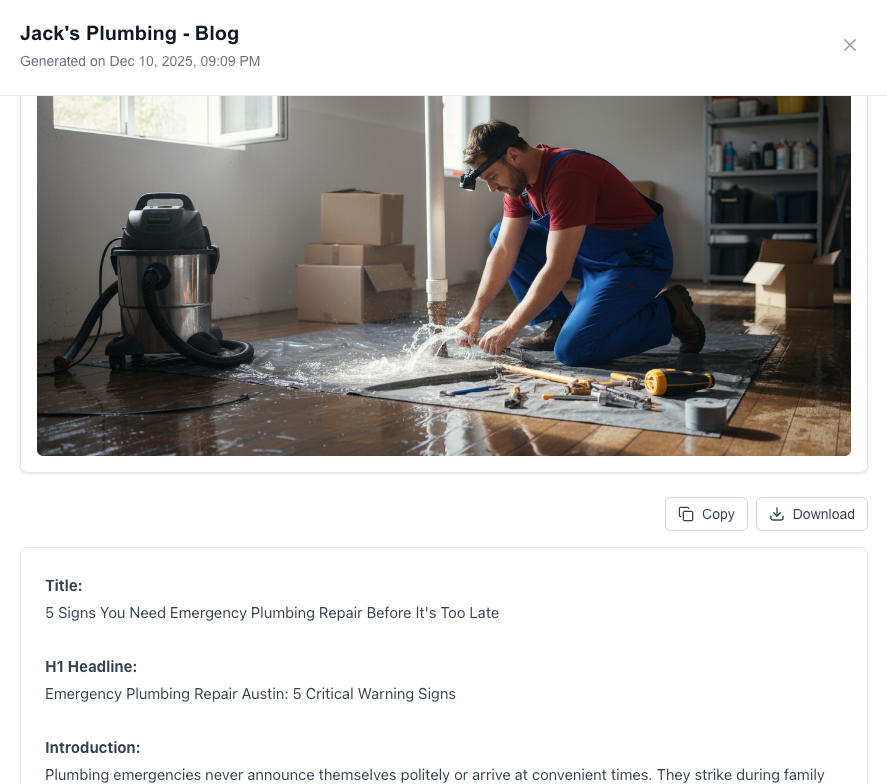Select the "Jack's Plumbing - Blog" heading

130,33
